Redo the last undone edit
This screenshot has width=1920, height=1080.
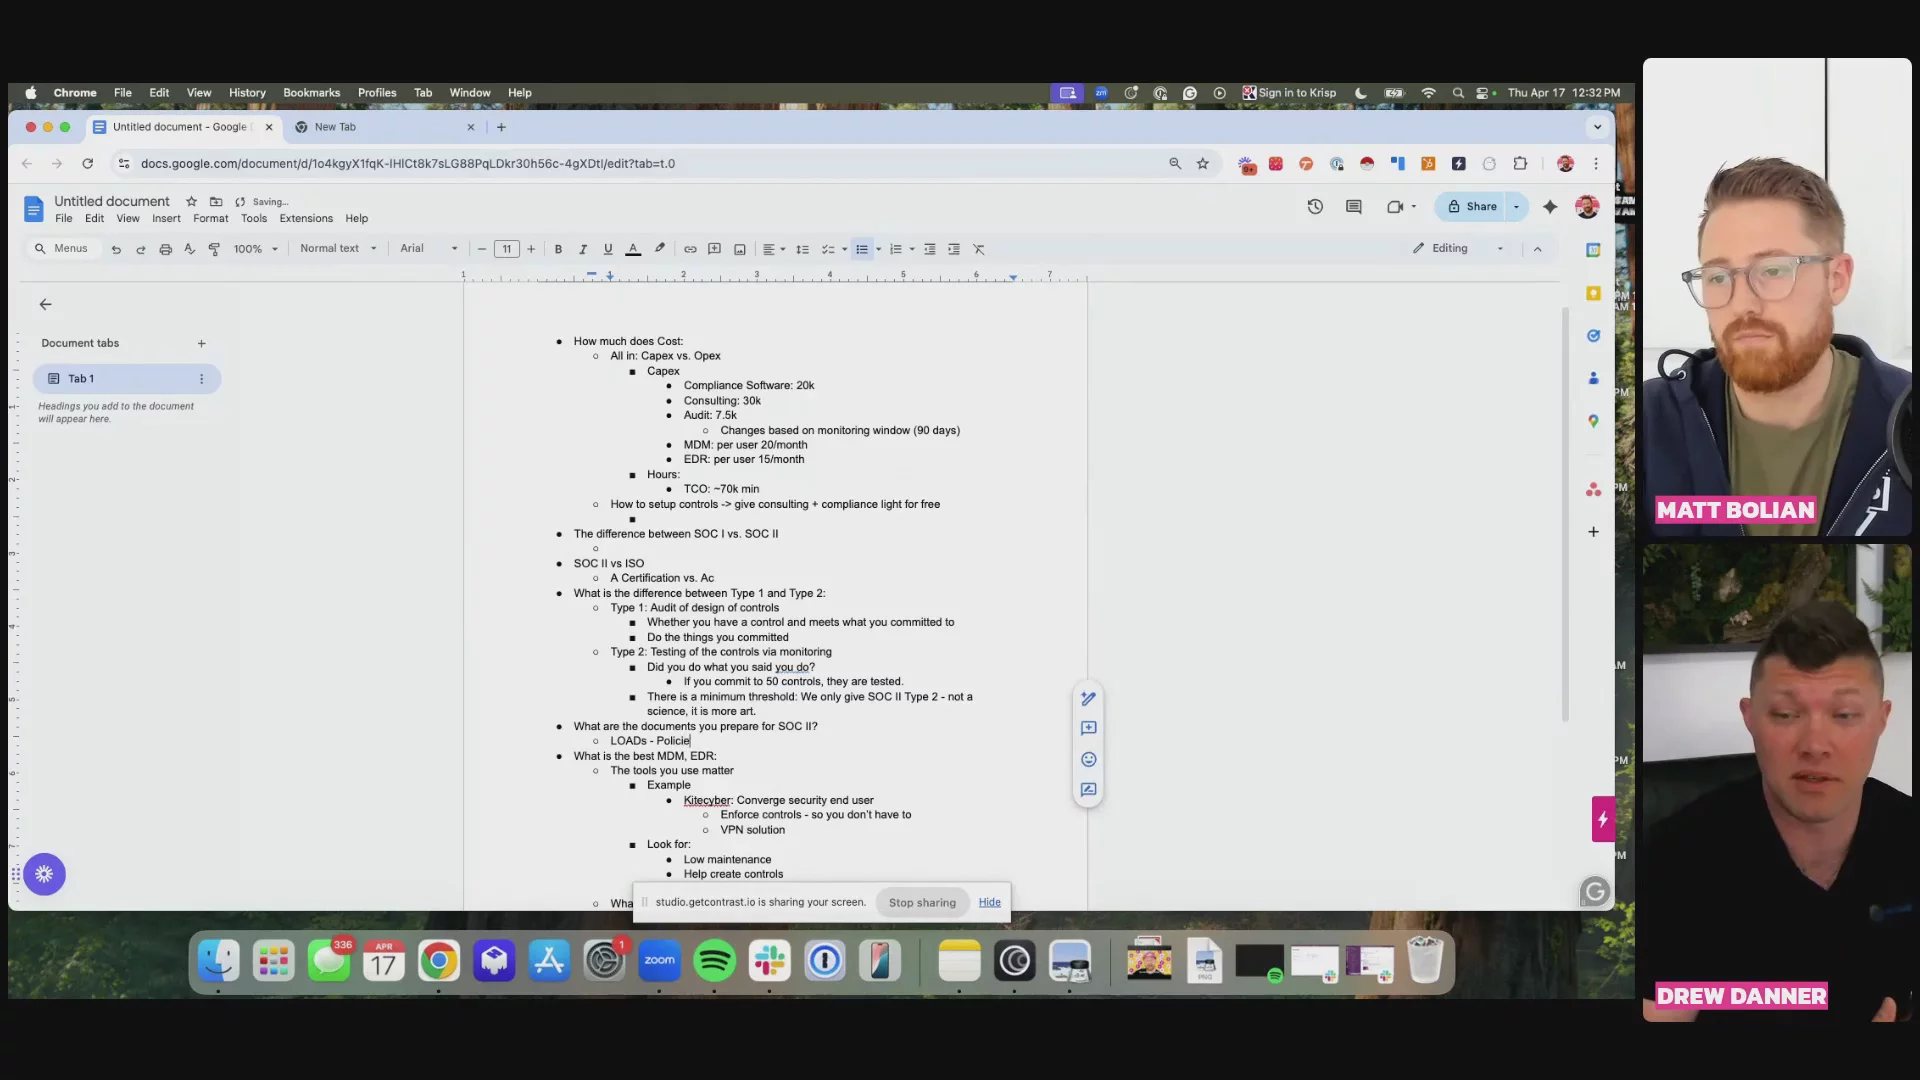(141, 249)
